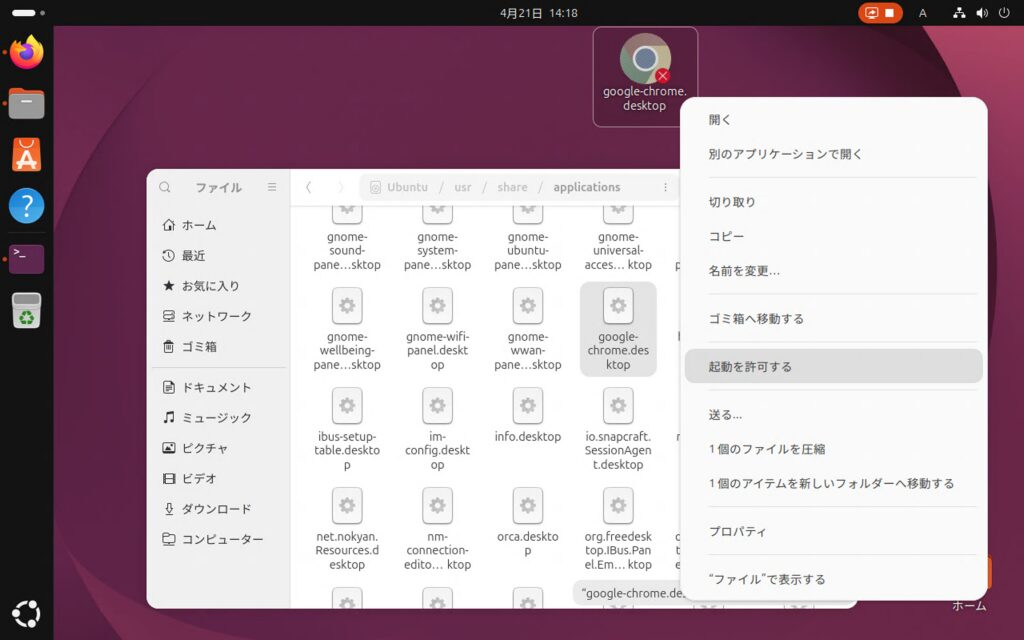Open system status menu with power icon

tap(1003, 13)
